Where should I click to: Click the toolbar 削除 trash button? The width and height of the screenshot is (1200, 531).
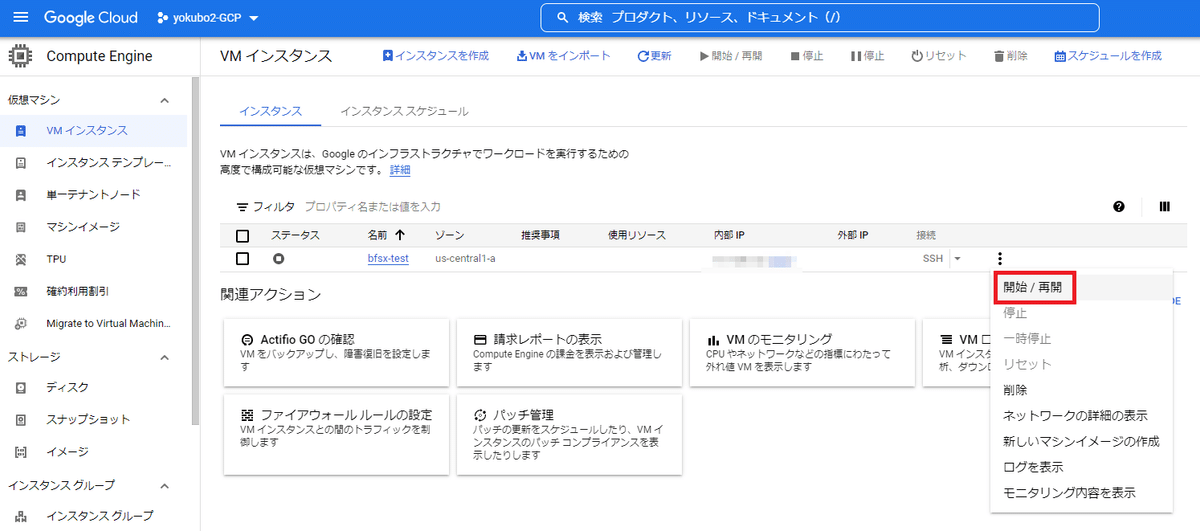point(1011,56)
